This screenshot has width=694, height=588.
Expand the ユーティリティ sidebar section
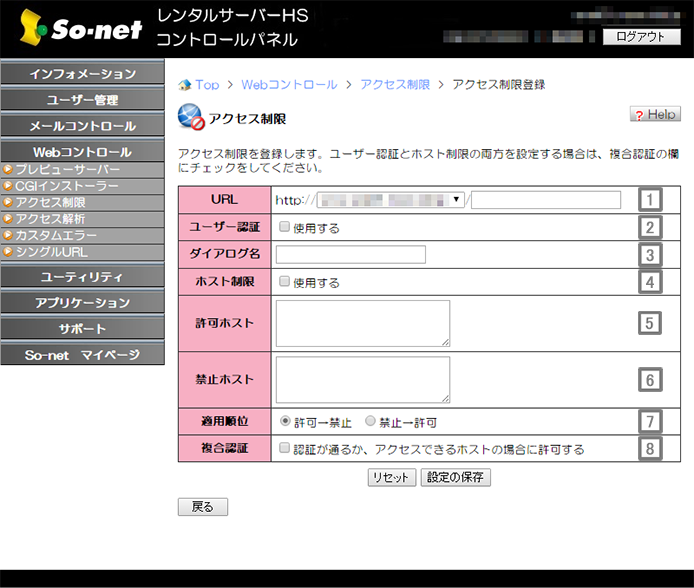[x=82, y=277]
